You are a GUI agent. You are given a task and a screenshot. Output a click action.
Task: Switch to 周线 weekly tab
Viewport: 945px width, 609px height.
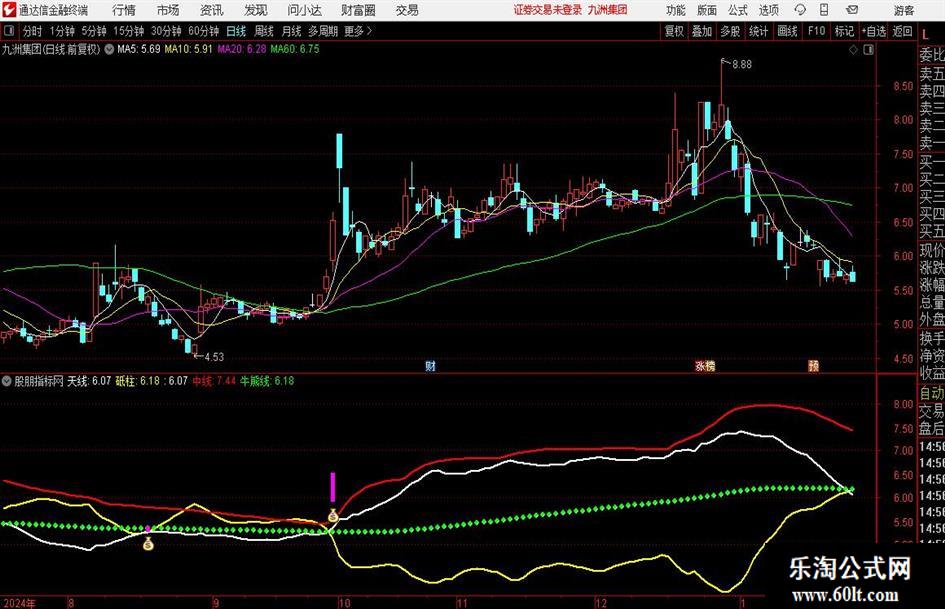(264, 31)
